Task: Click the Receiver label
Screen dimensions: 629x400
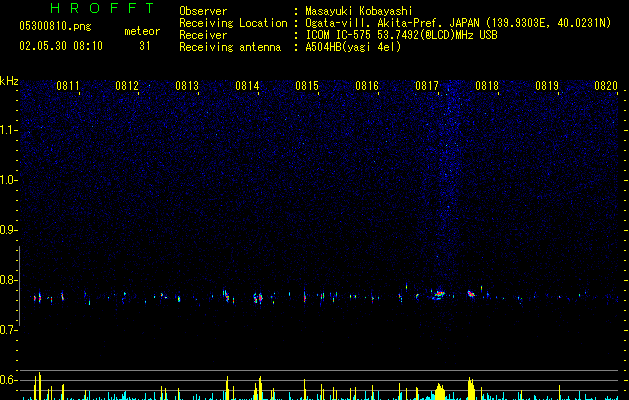Action: pos(203,35)
